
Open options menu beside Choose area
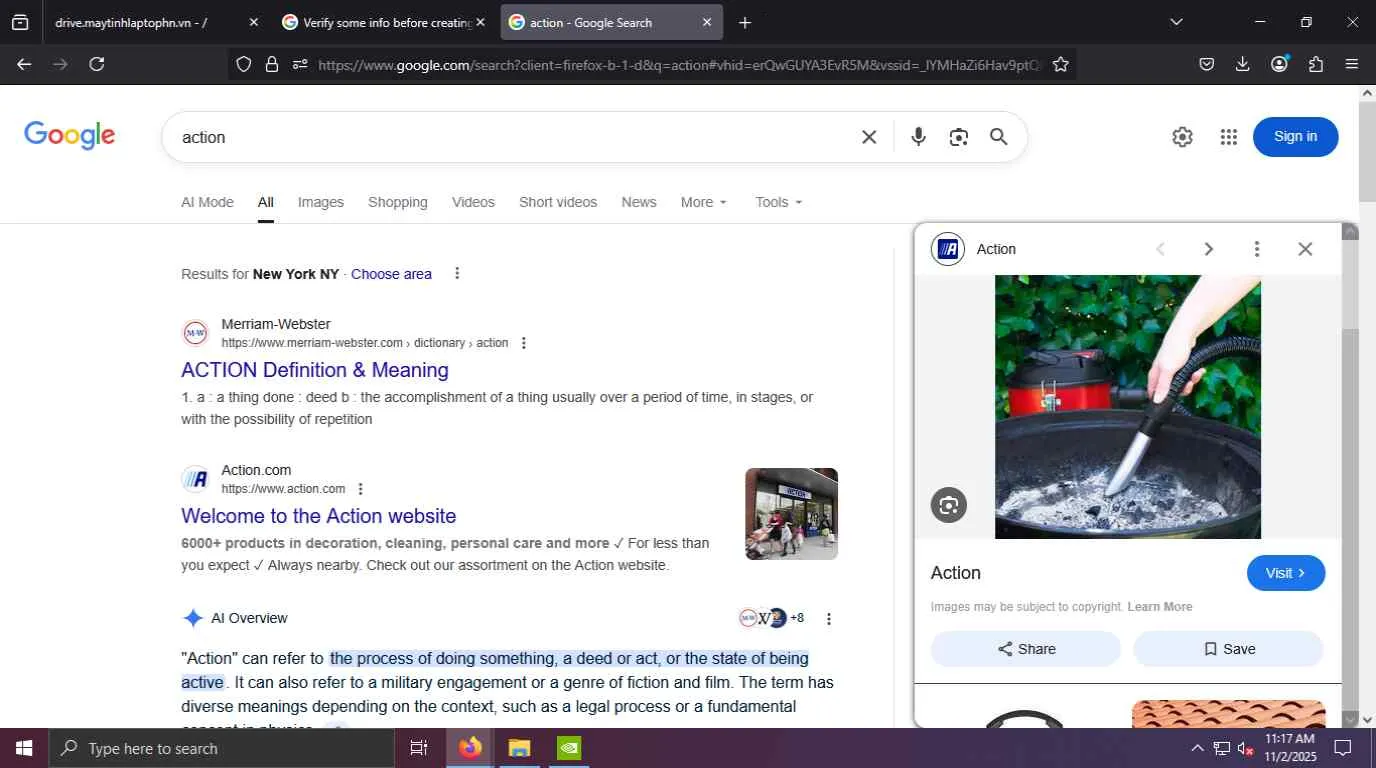[x=457, y=274]
